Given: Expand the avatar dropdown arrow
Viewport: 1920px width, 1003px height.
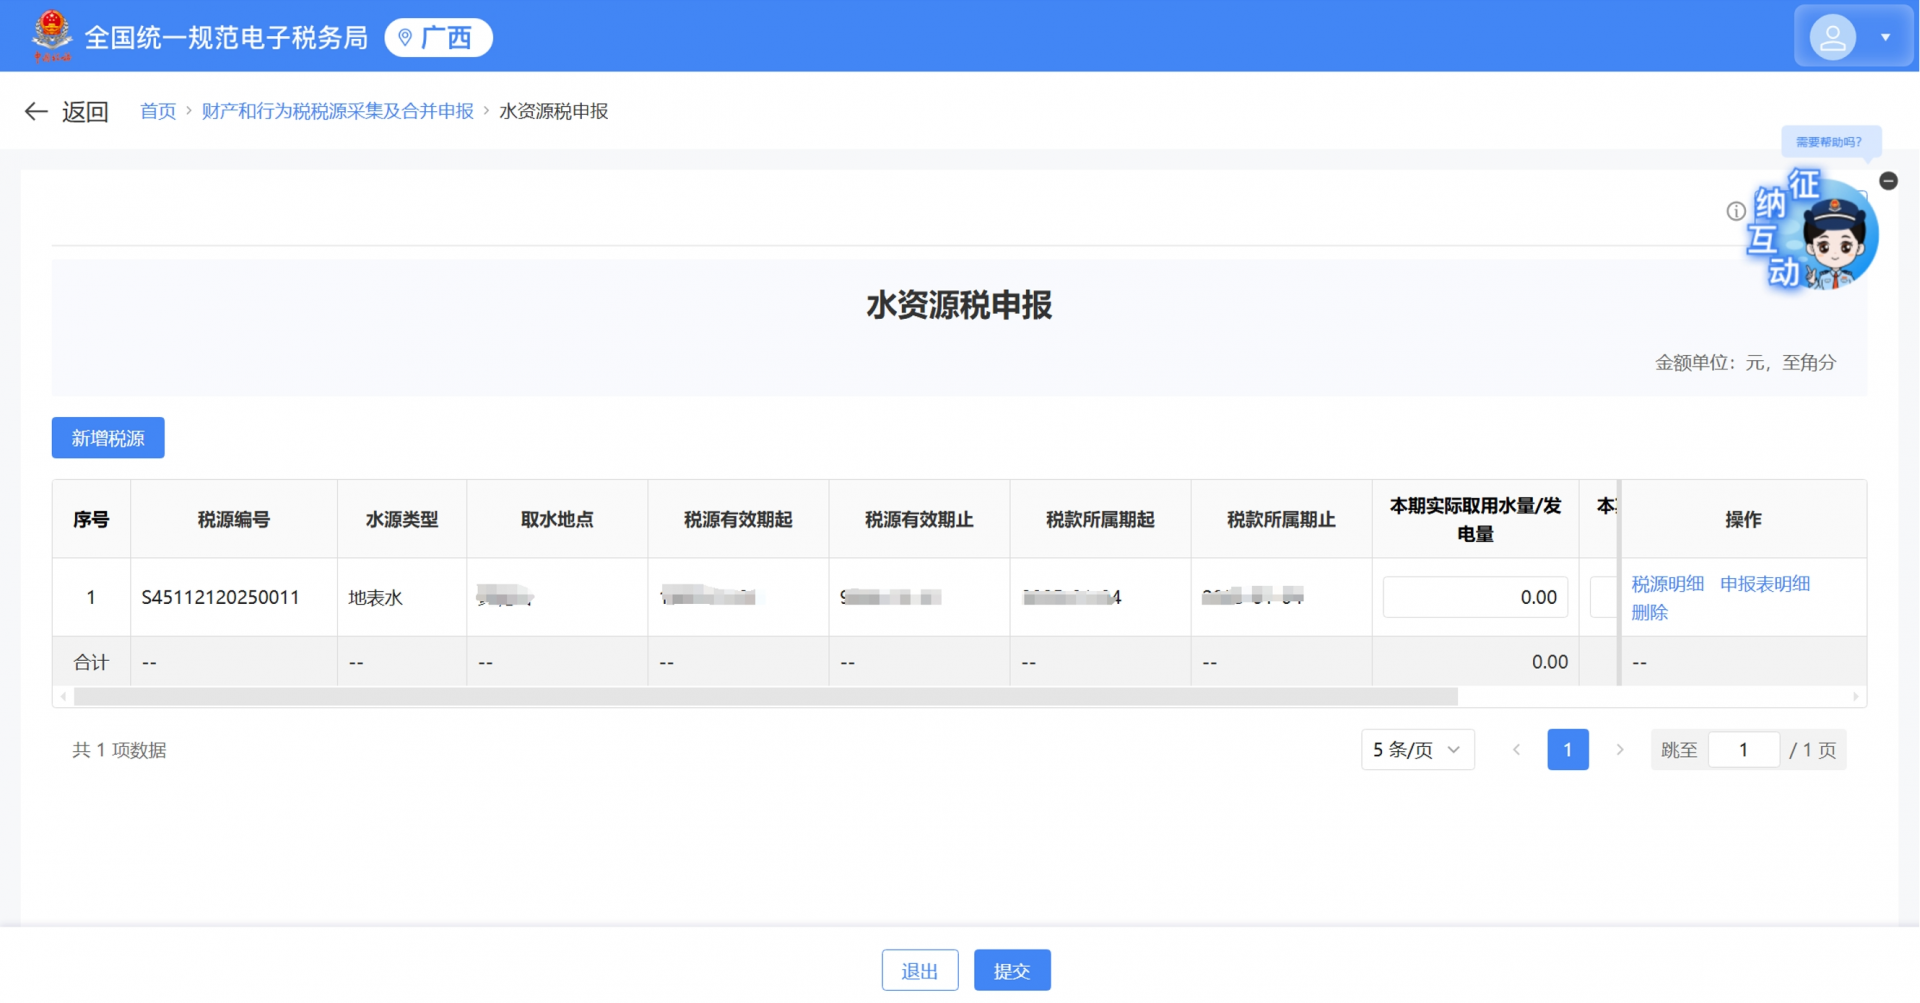Looking at the screenshot, I should [x=1886, y=36].
